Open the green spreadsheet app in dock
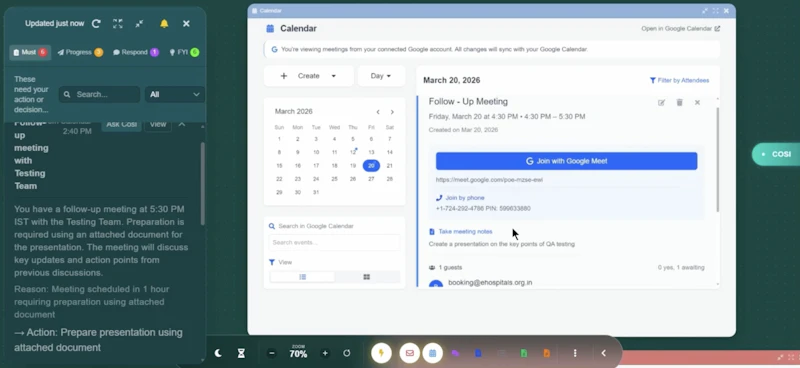 pos(523,353)
